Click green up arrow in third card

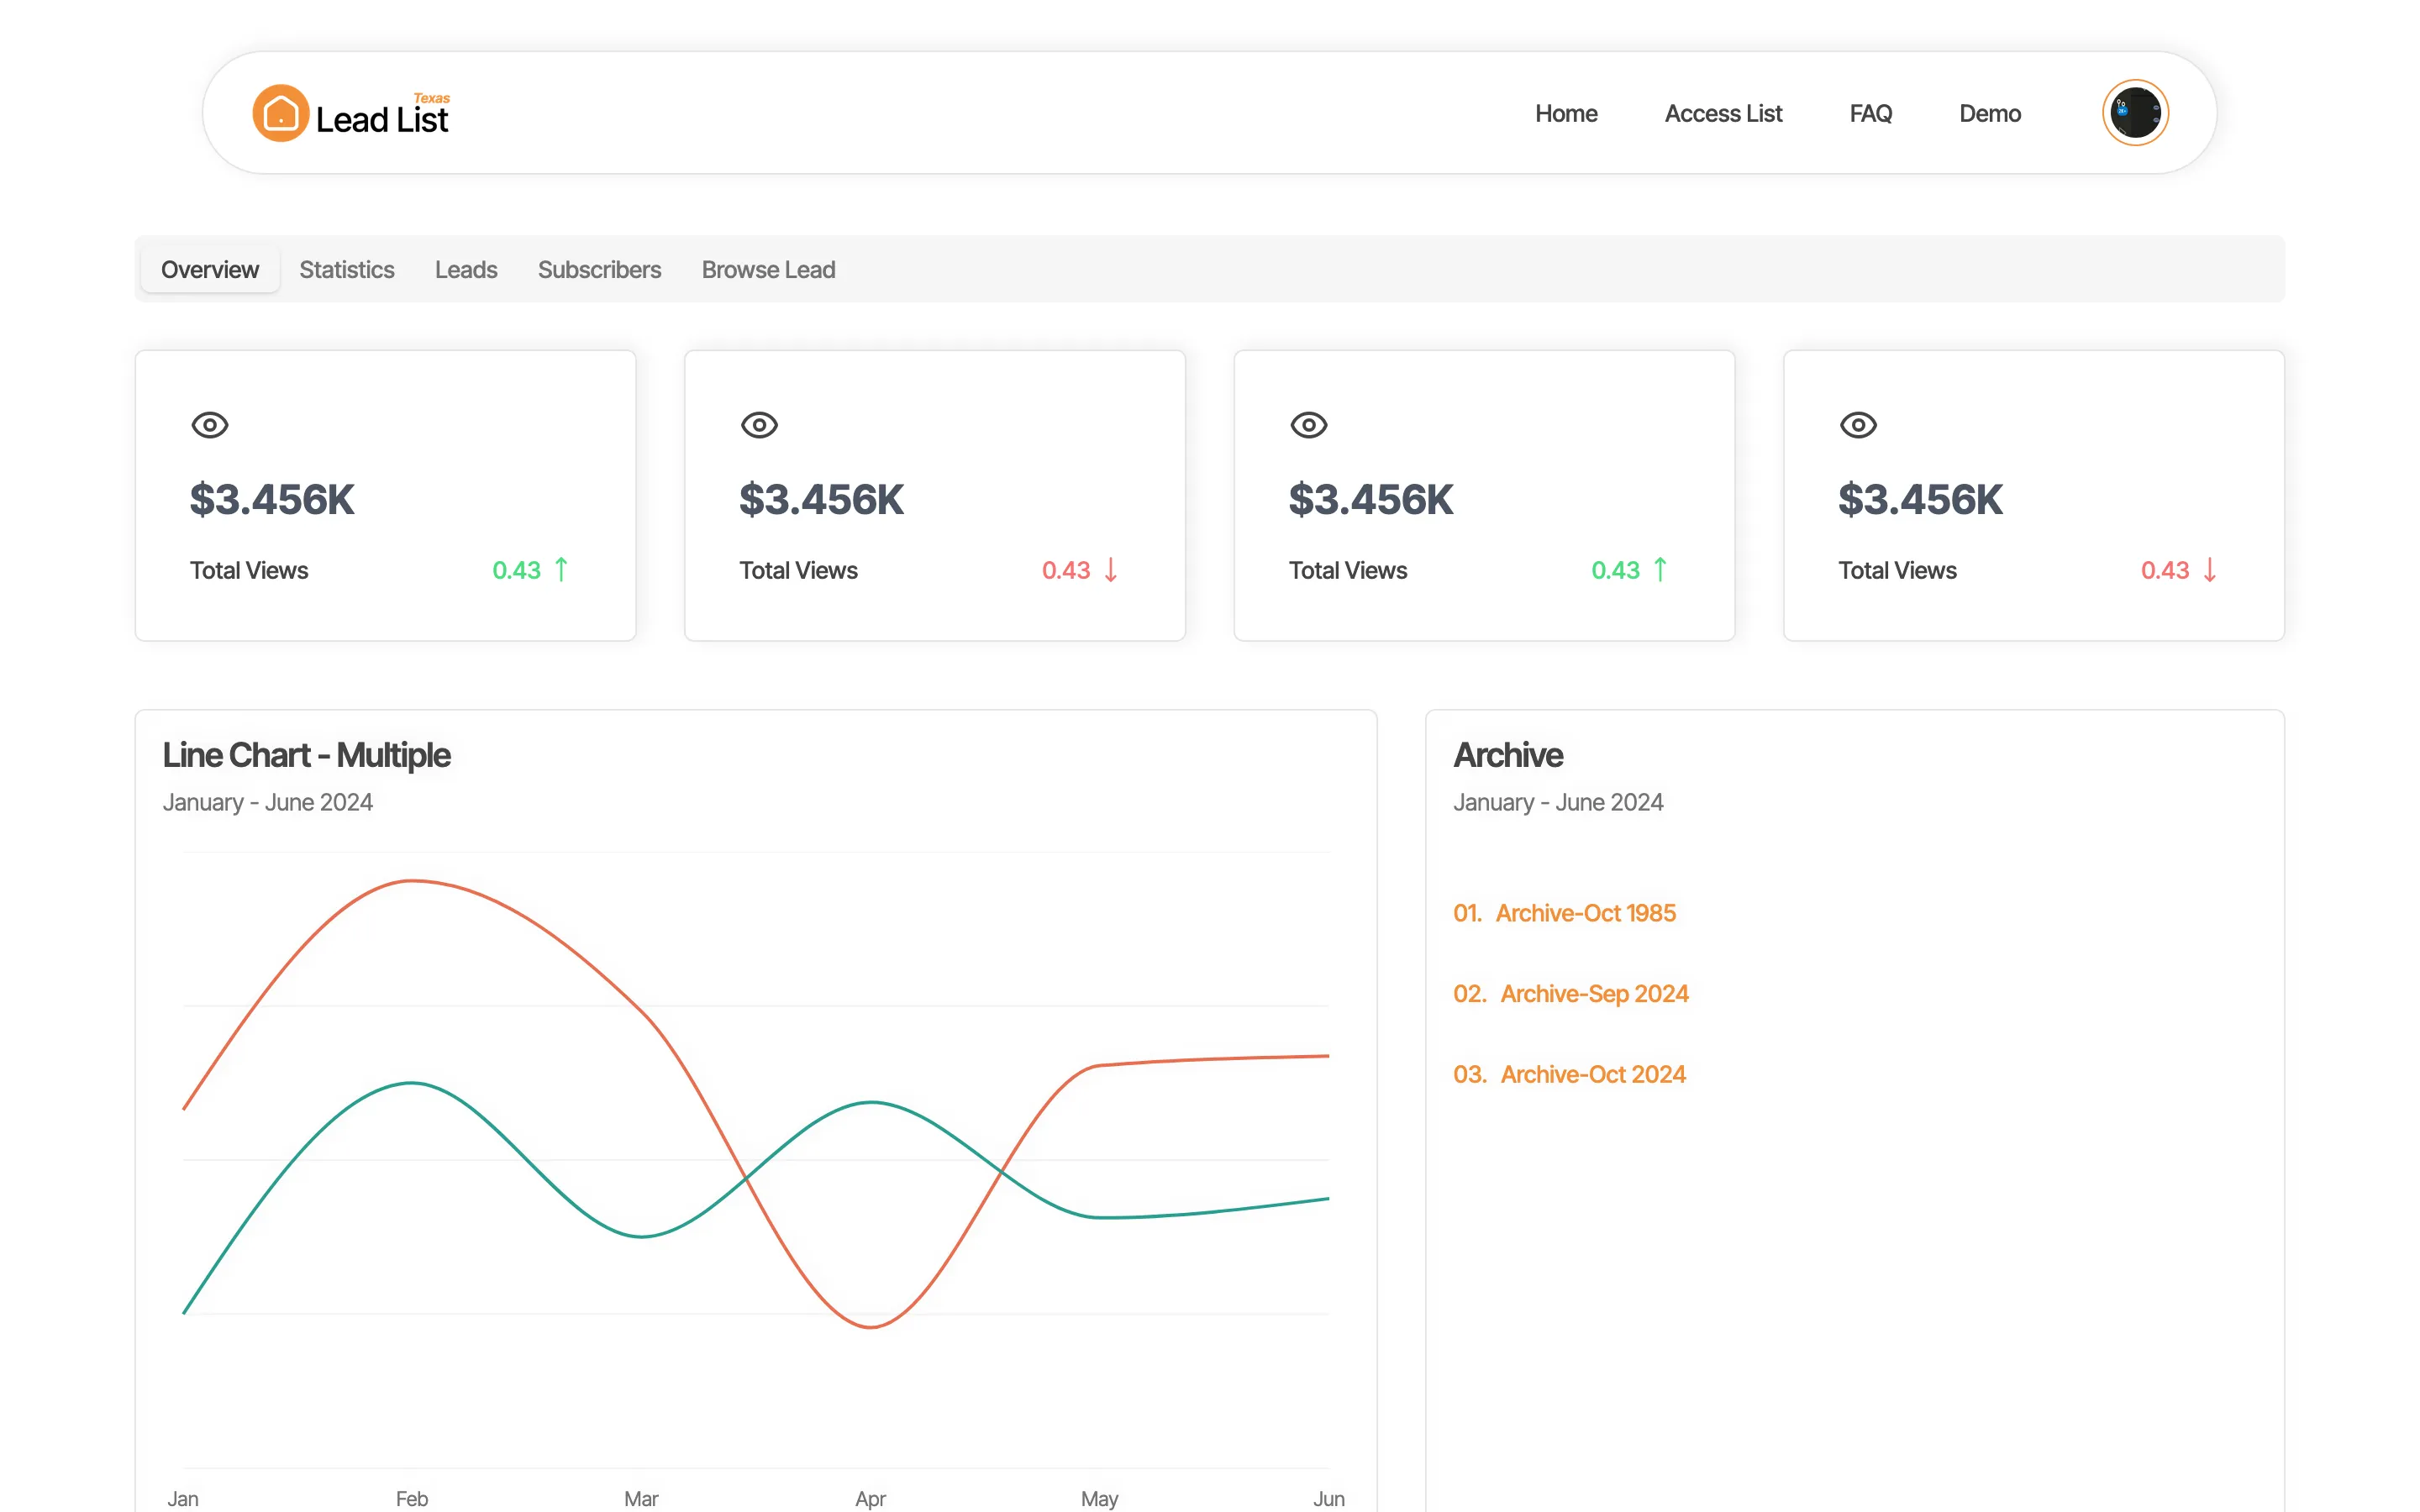coord(1660,569)
